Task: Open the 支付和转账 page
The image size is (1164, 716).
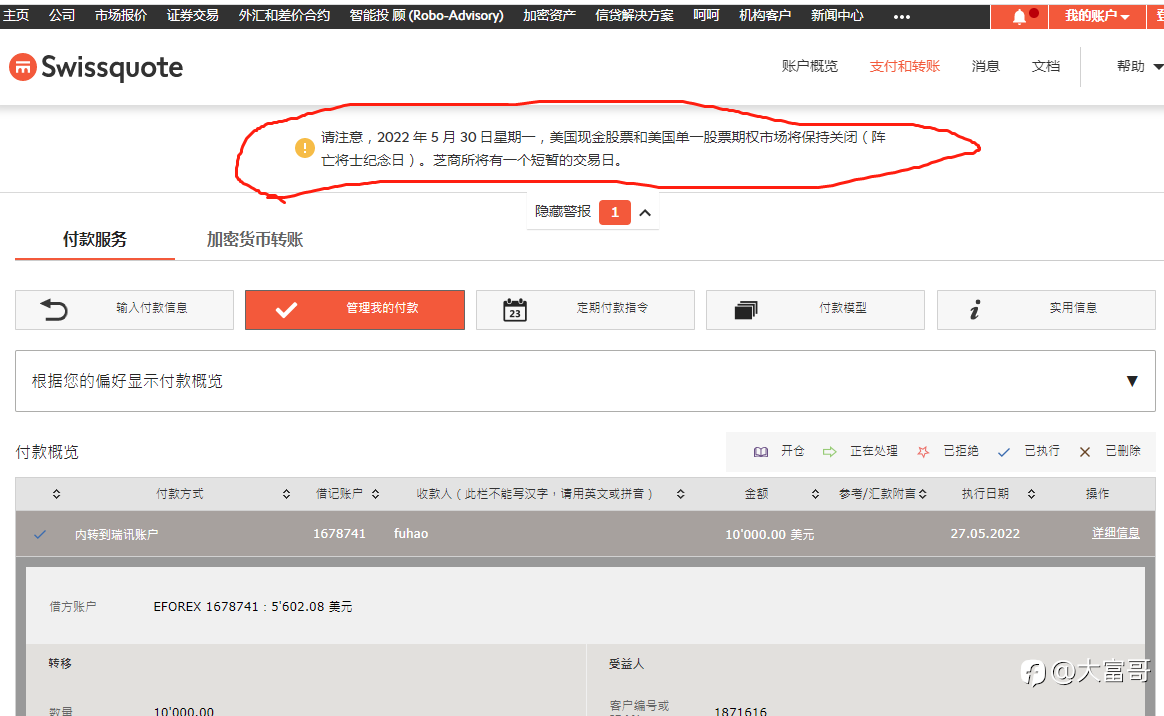Action: [905, 66]
